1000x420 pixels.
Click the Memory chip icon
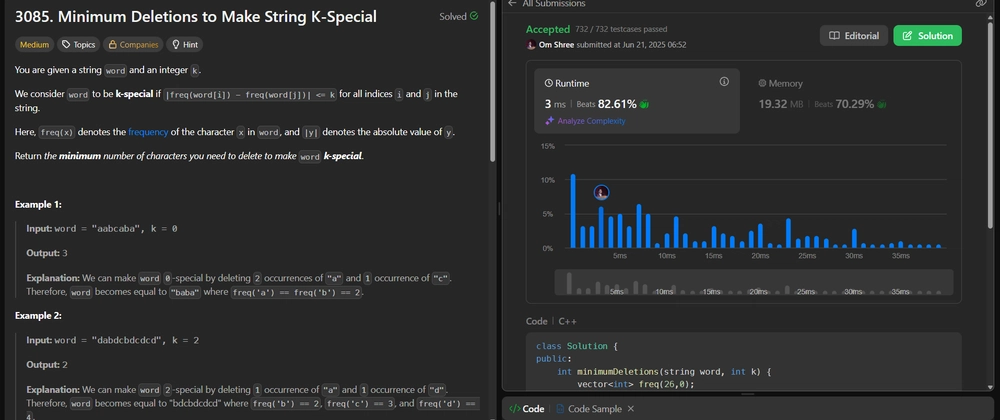click(x=762, y=83)
